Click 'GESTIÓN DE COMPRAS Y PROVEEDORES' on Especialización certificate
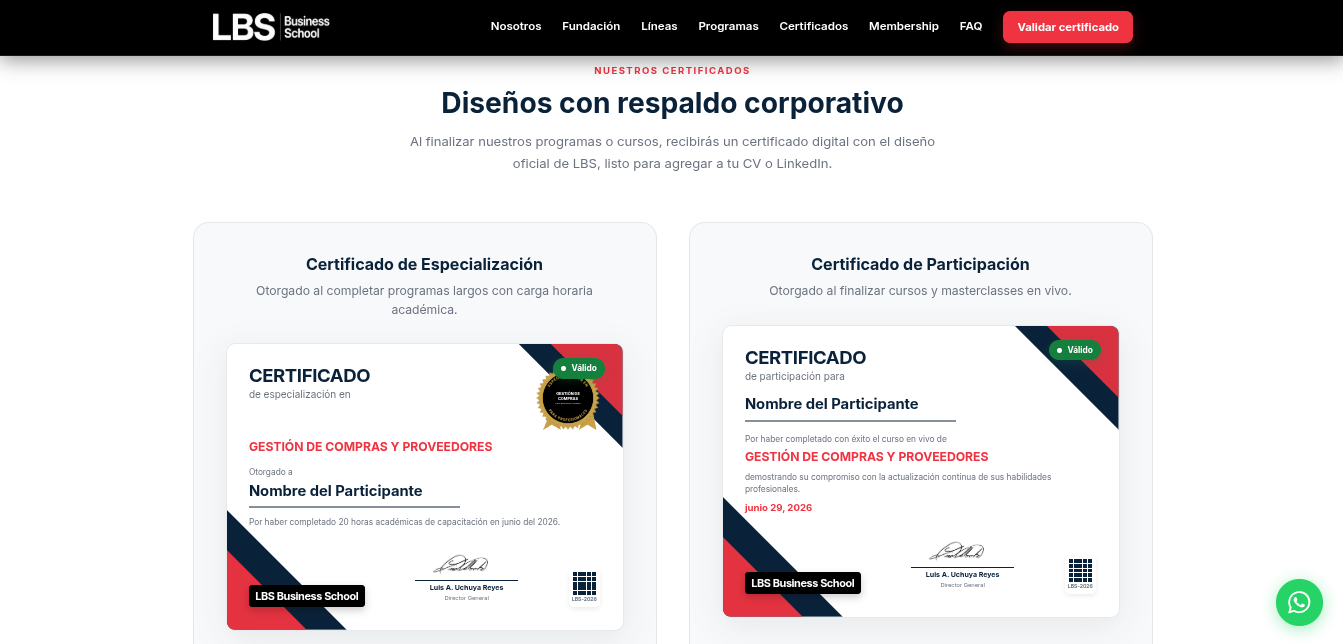 pyautogui.click(x=371, y=447)
